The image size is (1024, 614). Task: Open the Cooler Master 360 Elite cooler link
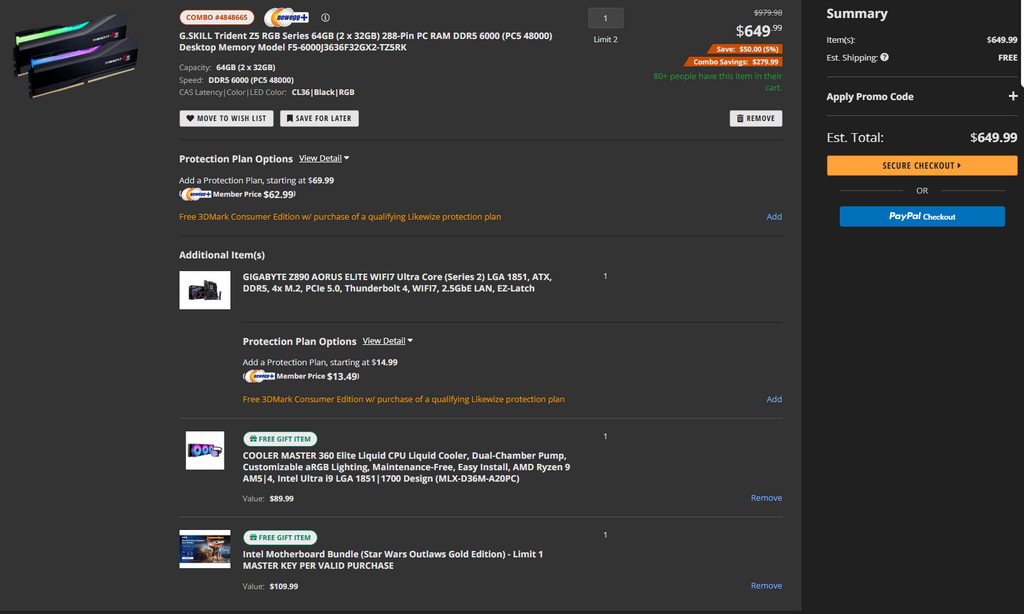pos(406,467)
